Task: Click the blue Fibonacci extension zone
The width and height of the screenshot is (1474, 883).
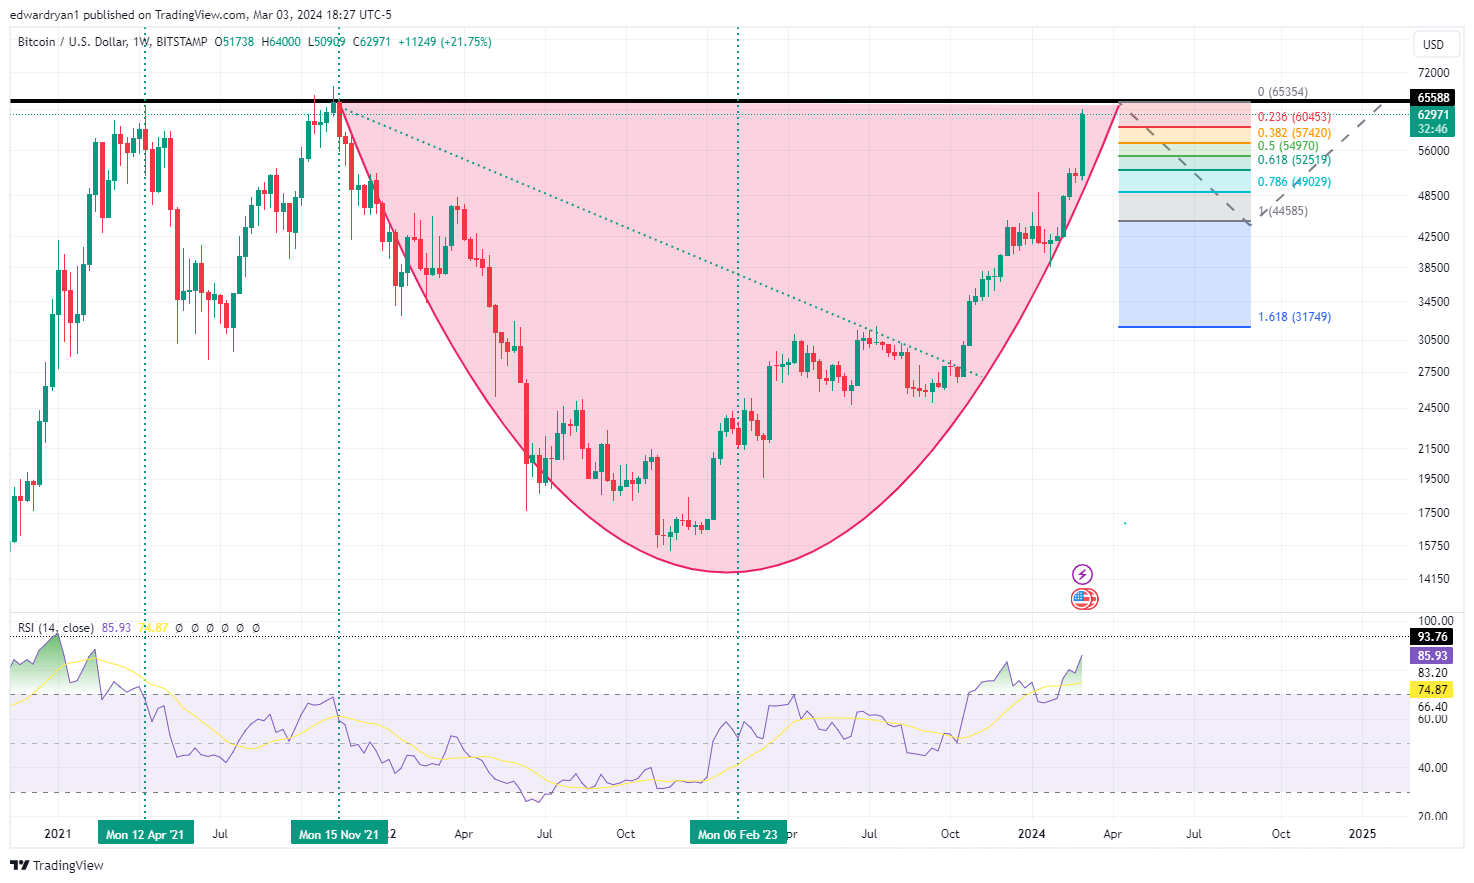Action: tap(1184, 274)
